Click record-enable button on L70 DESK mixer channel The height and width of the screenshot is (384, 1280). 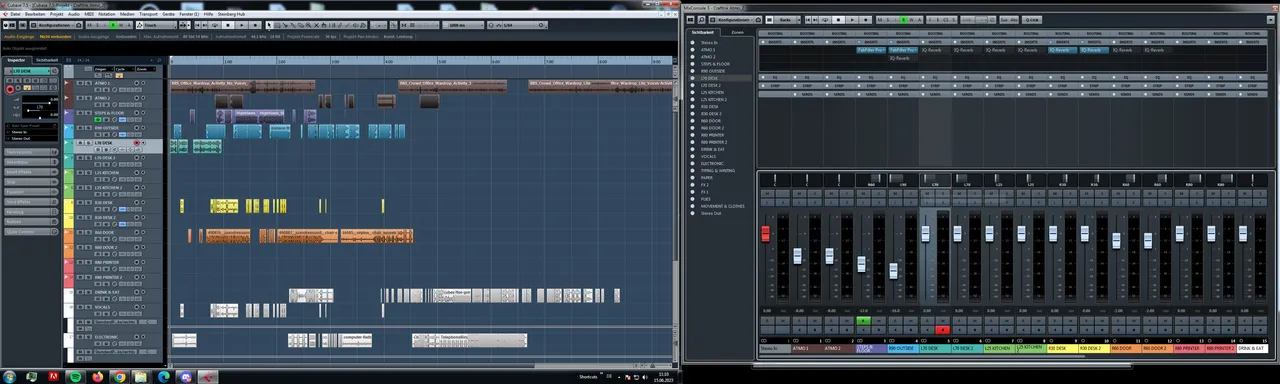click(x=942, y=330)
